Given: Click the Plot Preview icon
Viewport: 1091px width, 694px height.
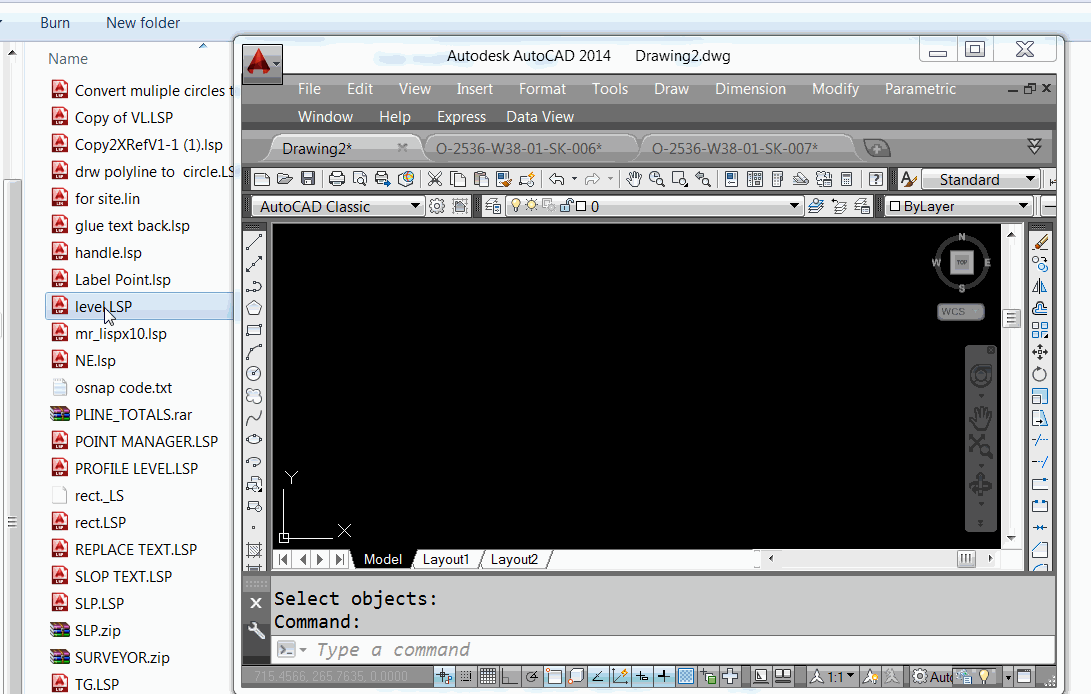Looking at the screenshot, I should (x=360, y=179).
